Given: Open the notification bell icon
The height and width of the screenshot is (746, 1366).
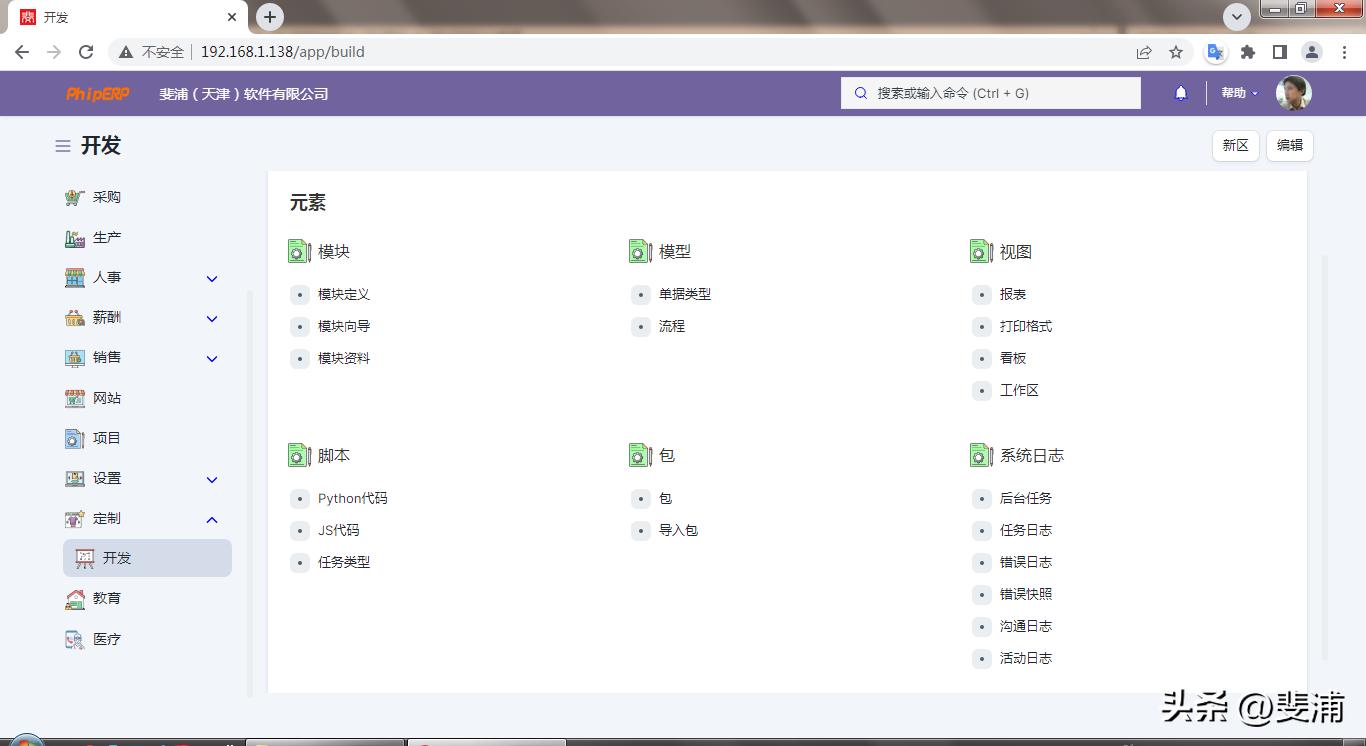Looking at the screenshot, I should tap(1180, 92).
